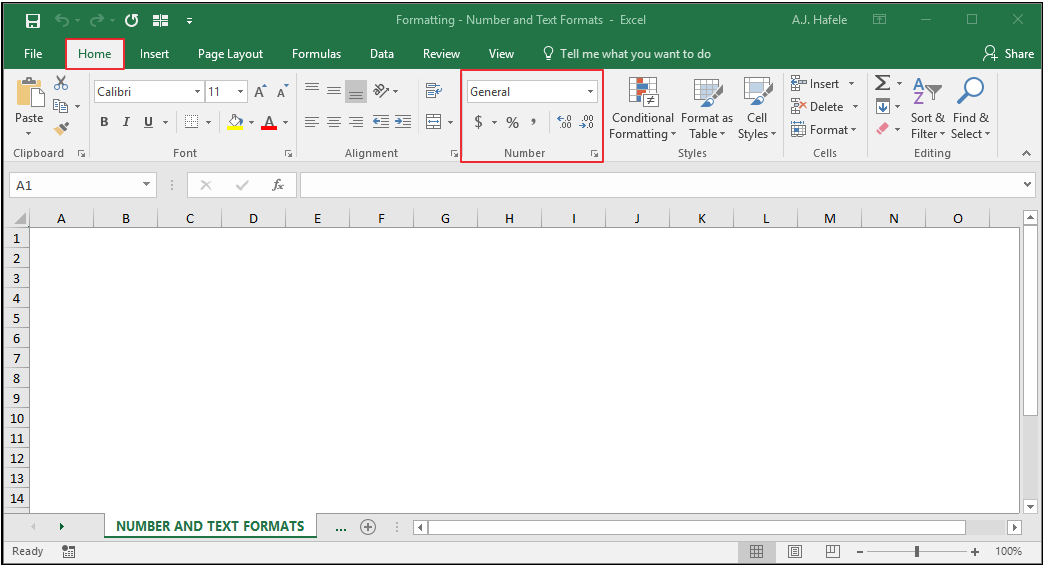1047x569 pixels.
Task: Click the Insert Function fx button
Action: coord(278,185)
